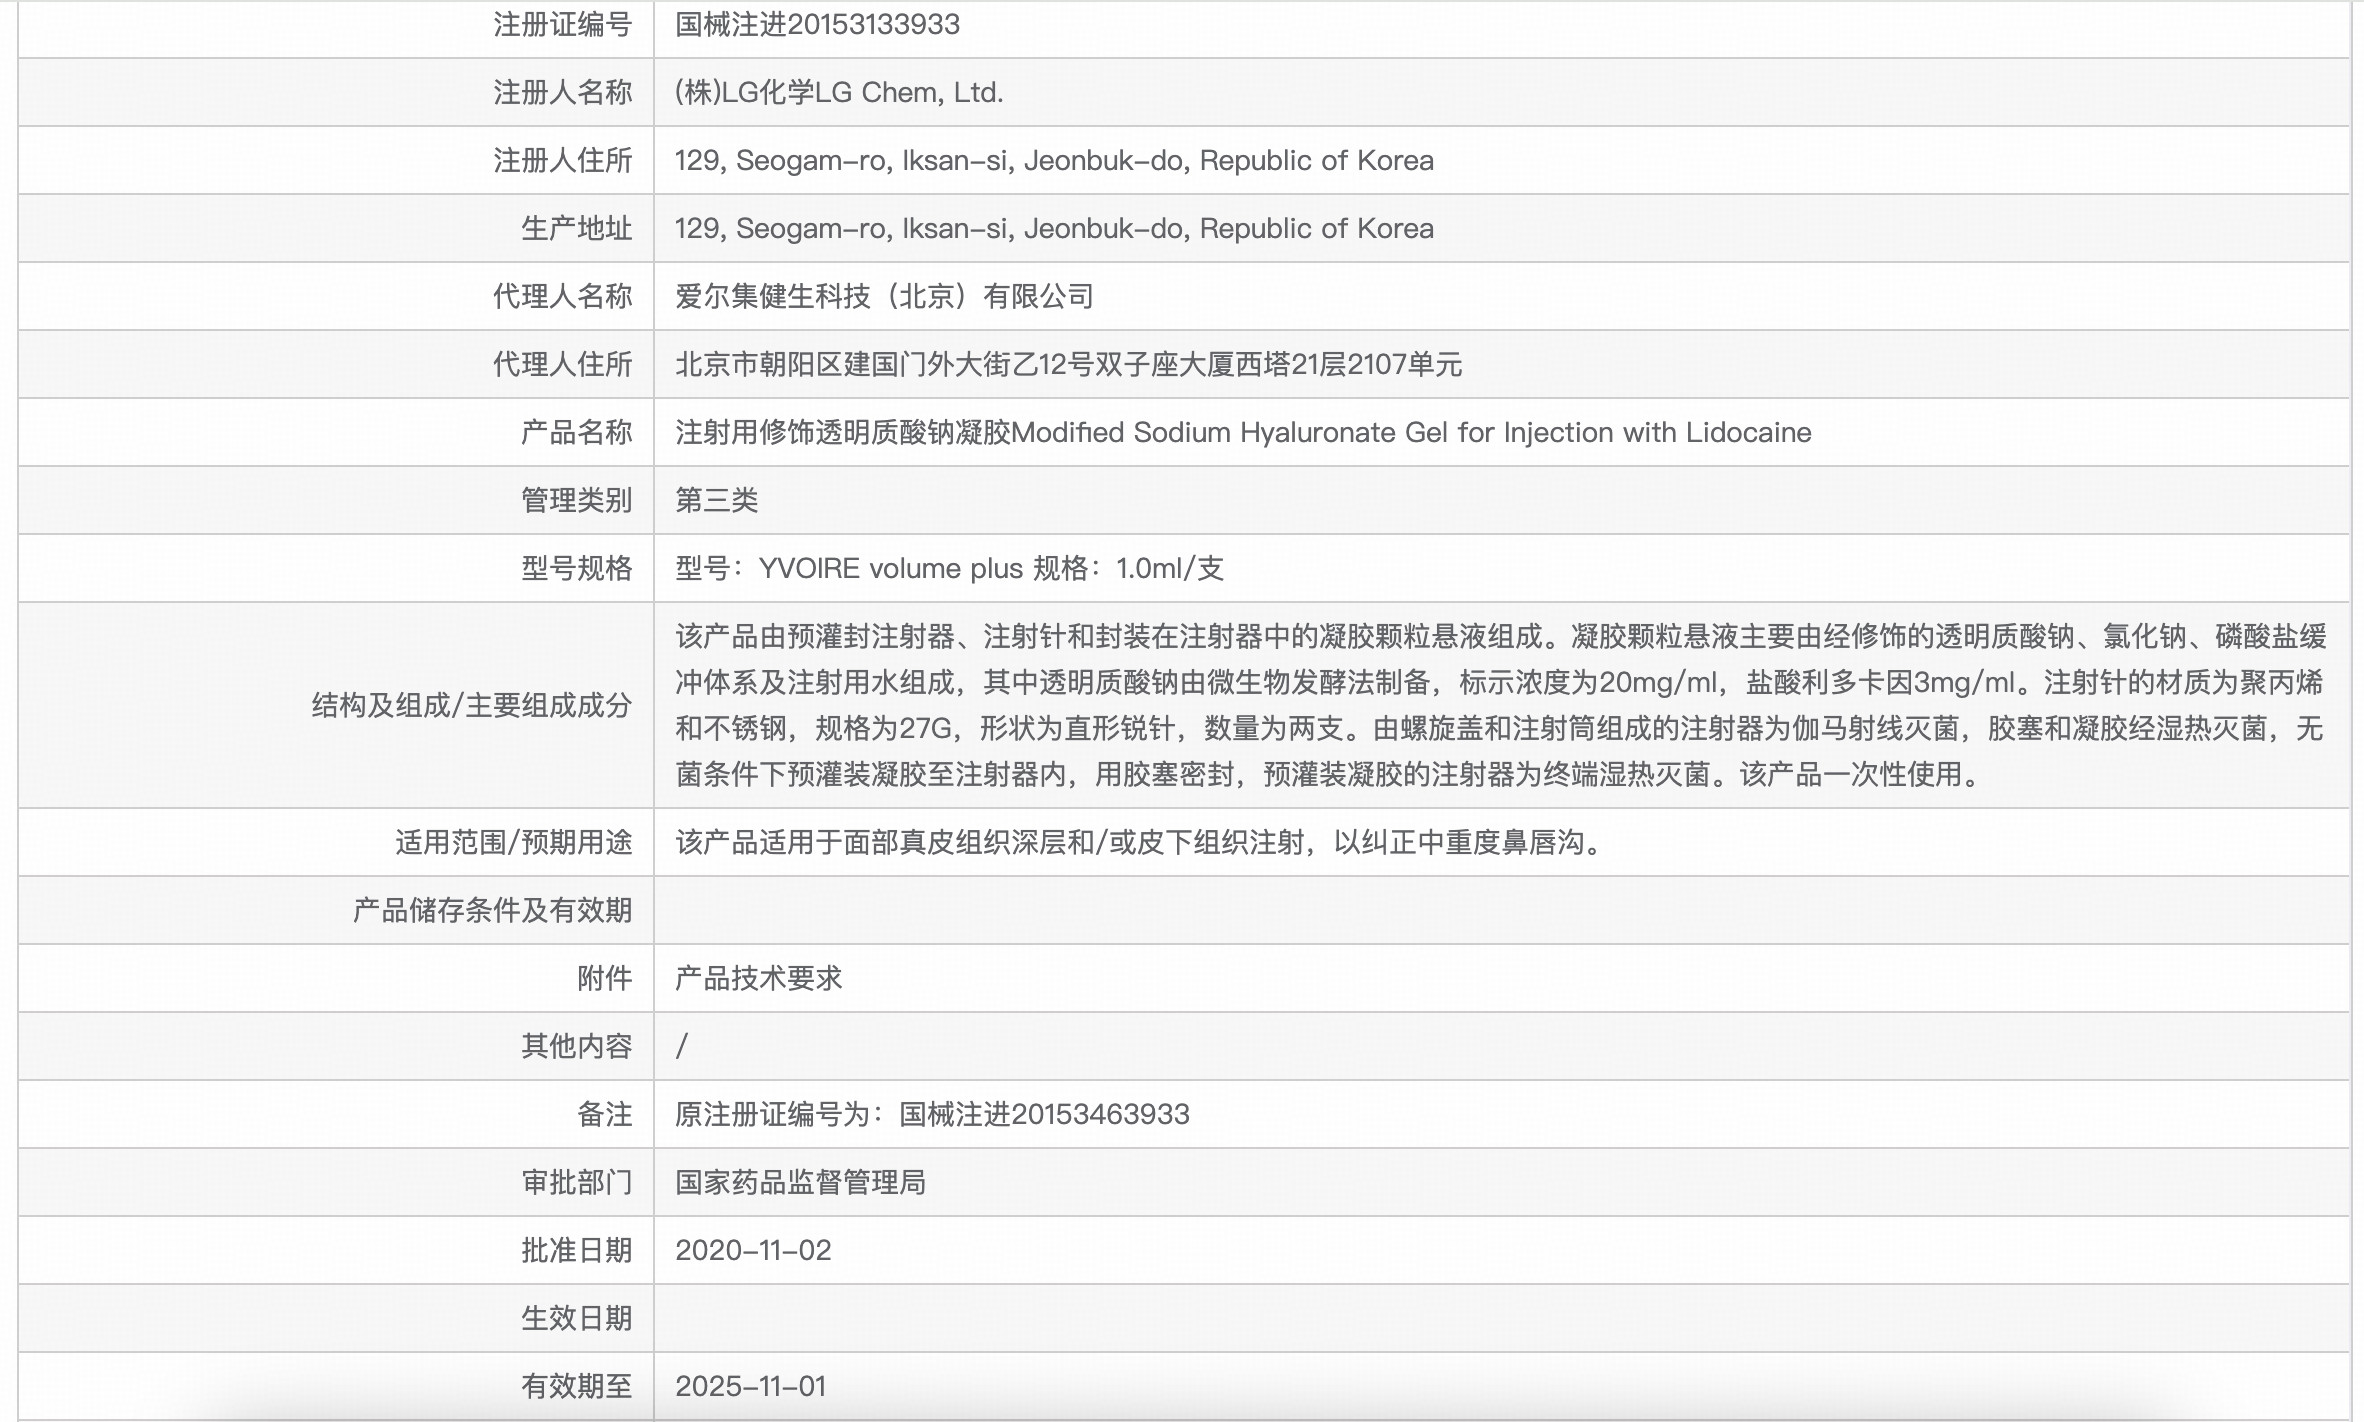The height and width of the screenshot is (1422, 2364).
Task: Click the 生产地址 Seogam-ro address value
Action: point(1053,229)
